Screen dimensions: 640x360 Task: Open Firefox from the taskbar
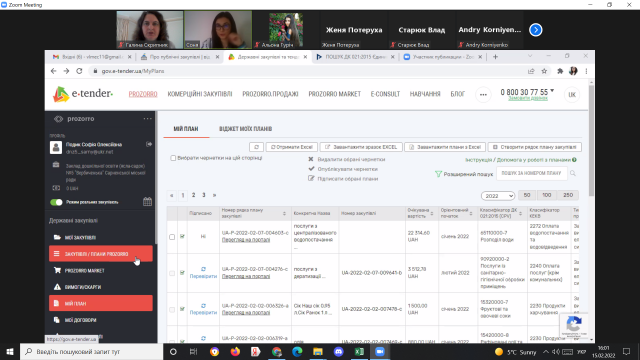coord(235,351)
